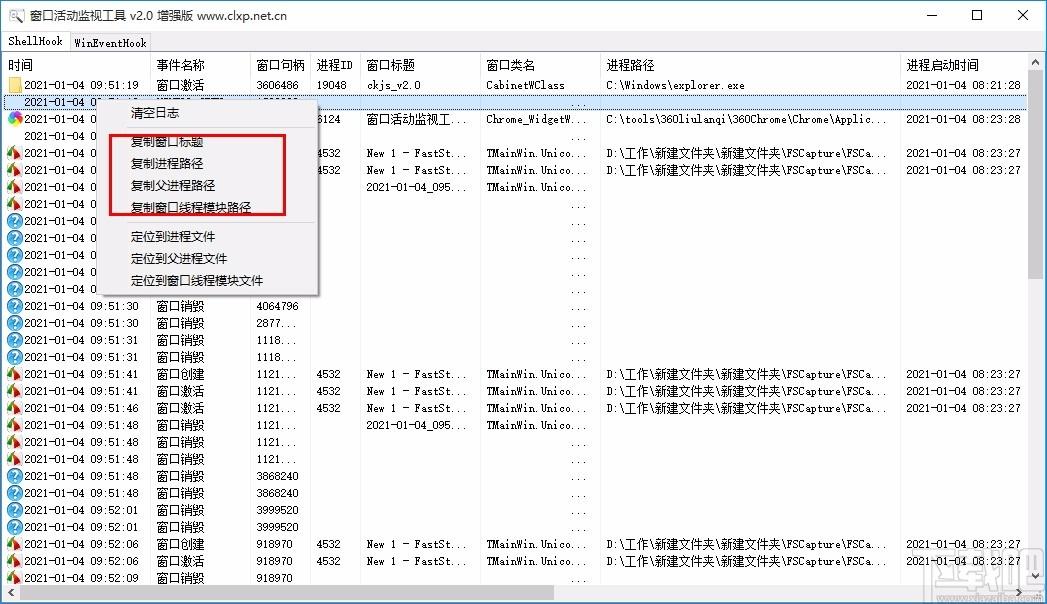Click the horizontal scrollbar thumb
1047x604 pixels.
(286, 592)
